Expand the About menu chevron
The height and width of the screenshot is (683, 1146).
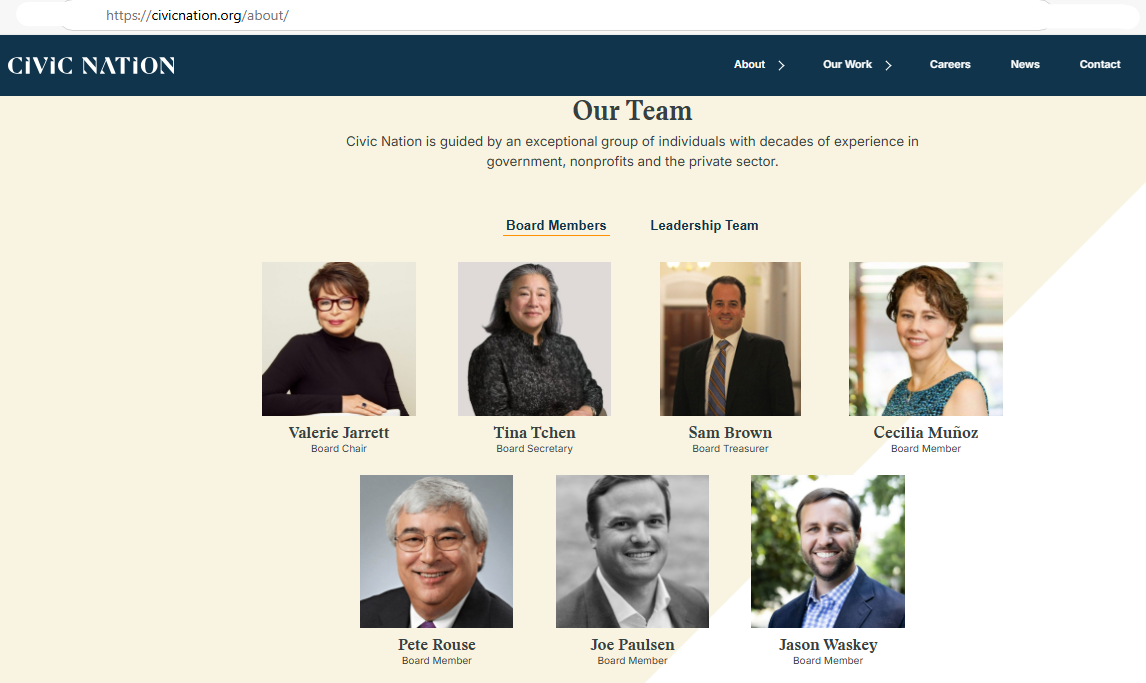781,65
